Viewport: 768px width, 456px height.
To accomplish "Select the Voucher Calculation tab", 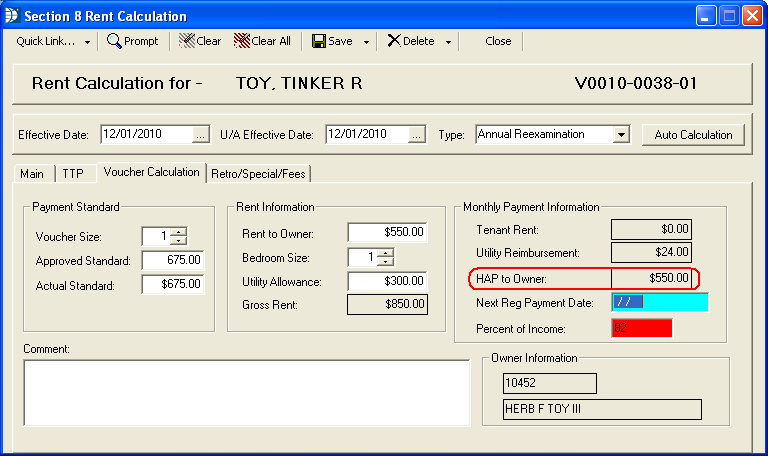I will coord(151,172).
